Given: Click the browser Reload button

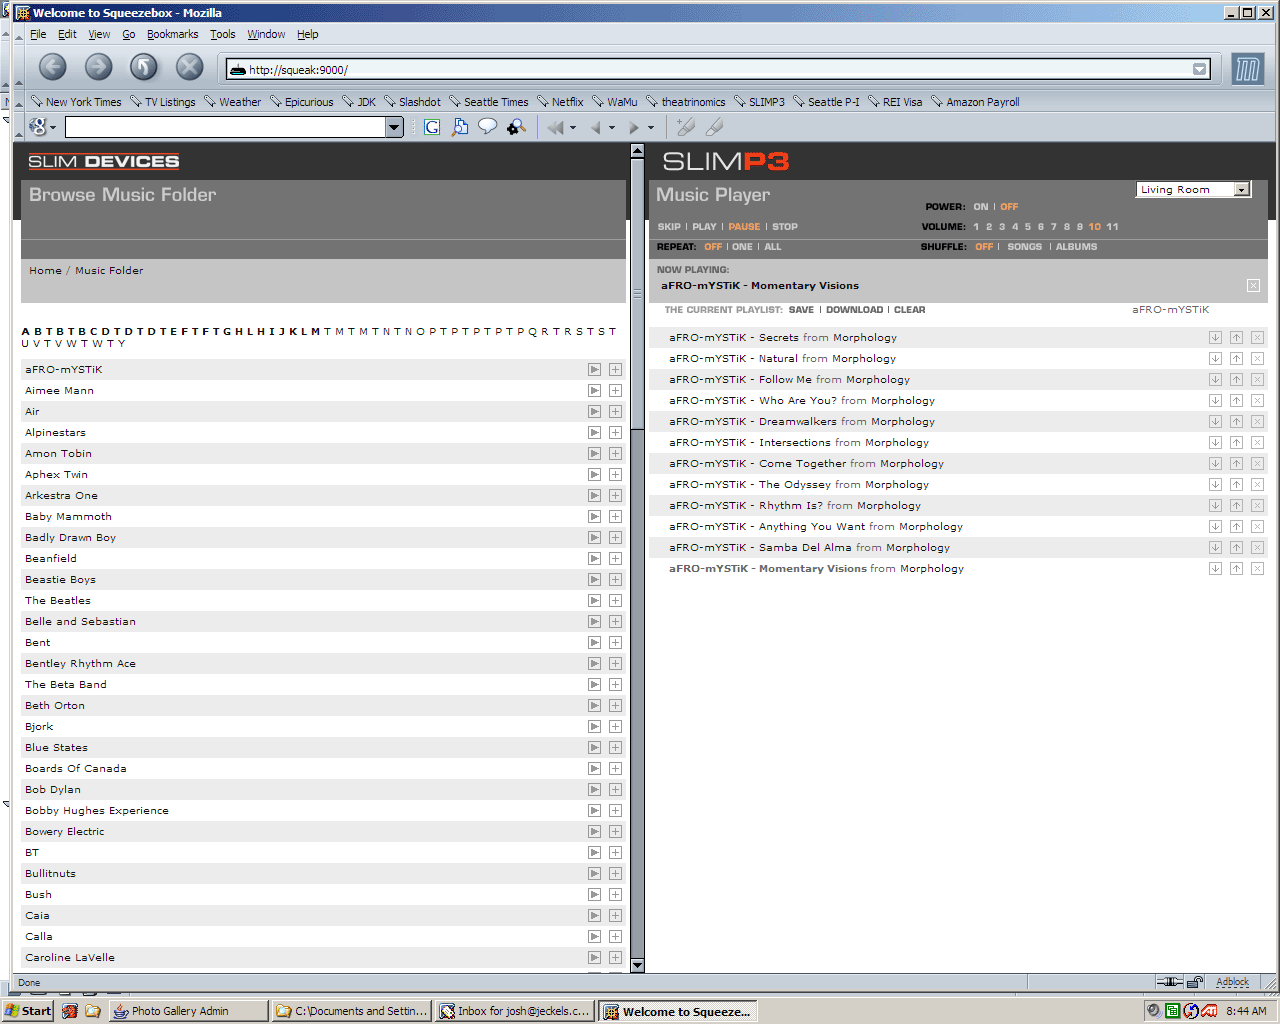Looking at the screenshot, I should click(144, 67).
